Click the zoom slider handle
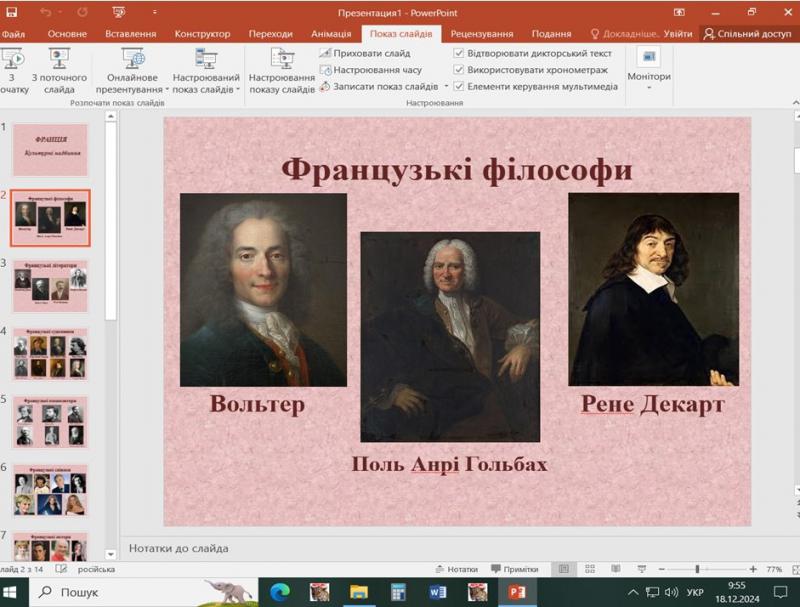 click(697, 569)
